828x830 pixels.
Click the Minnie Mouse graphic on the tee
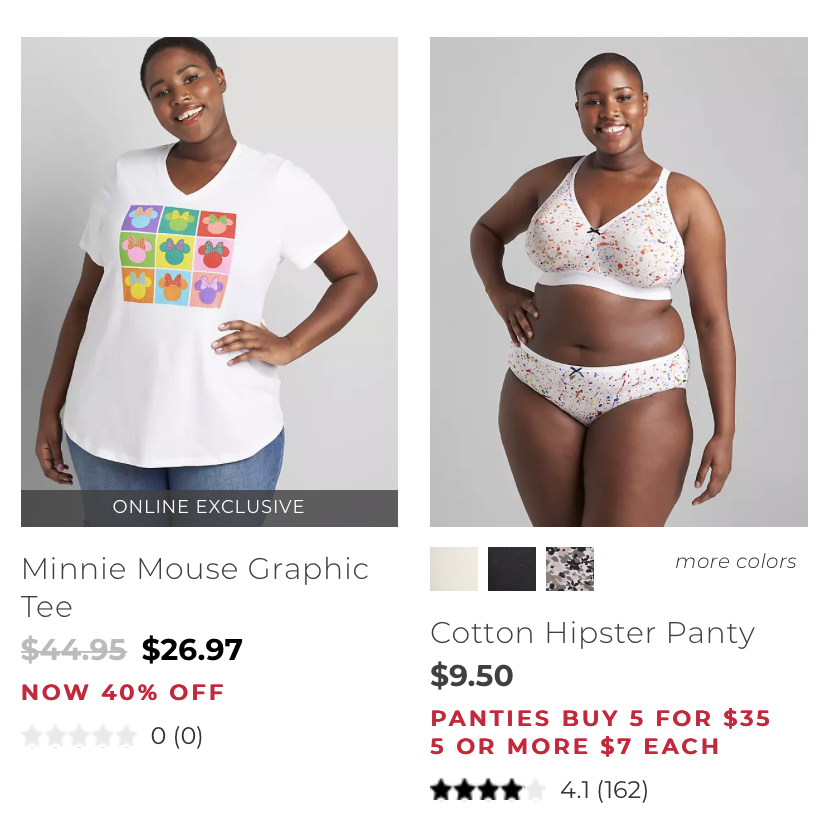(179, 256)
